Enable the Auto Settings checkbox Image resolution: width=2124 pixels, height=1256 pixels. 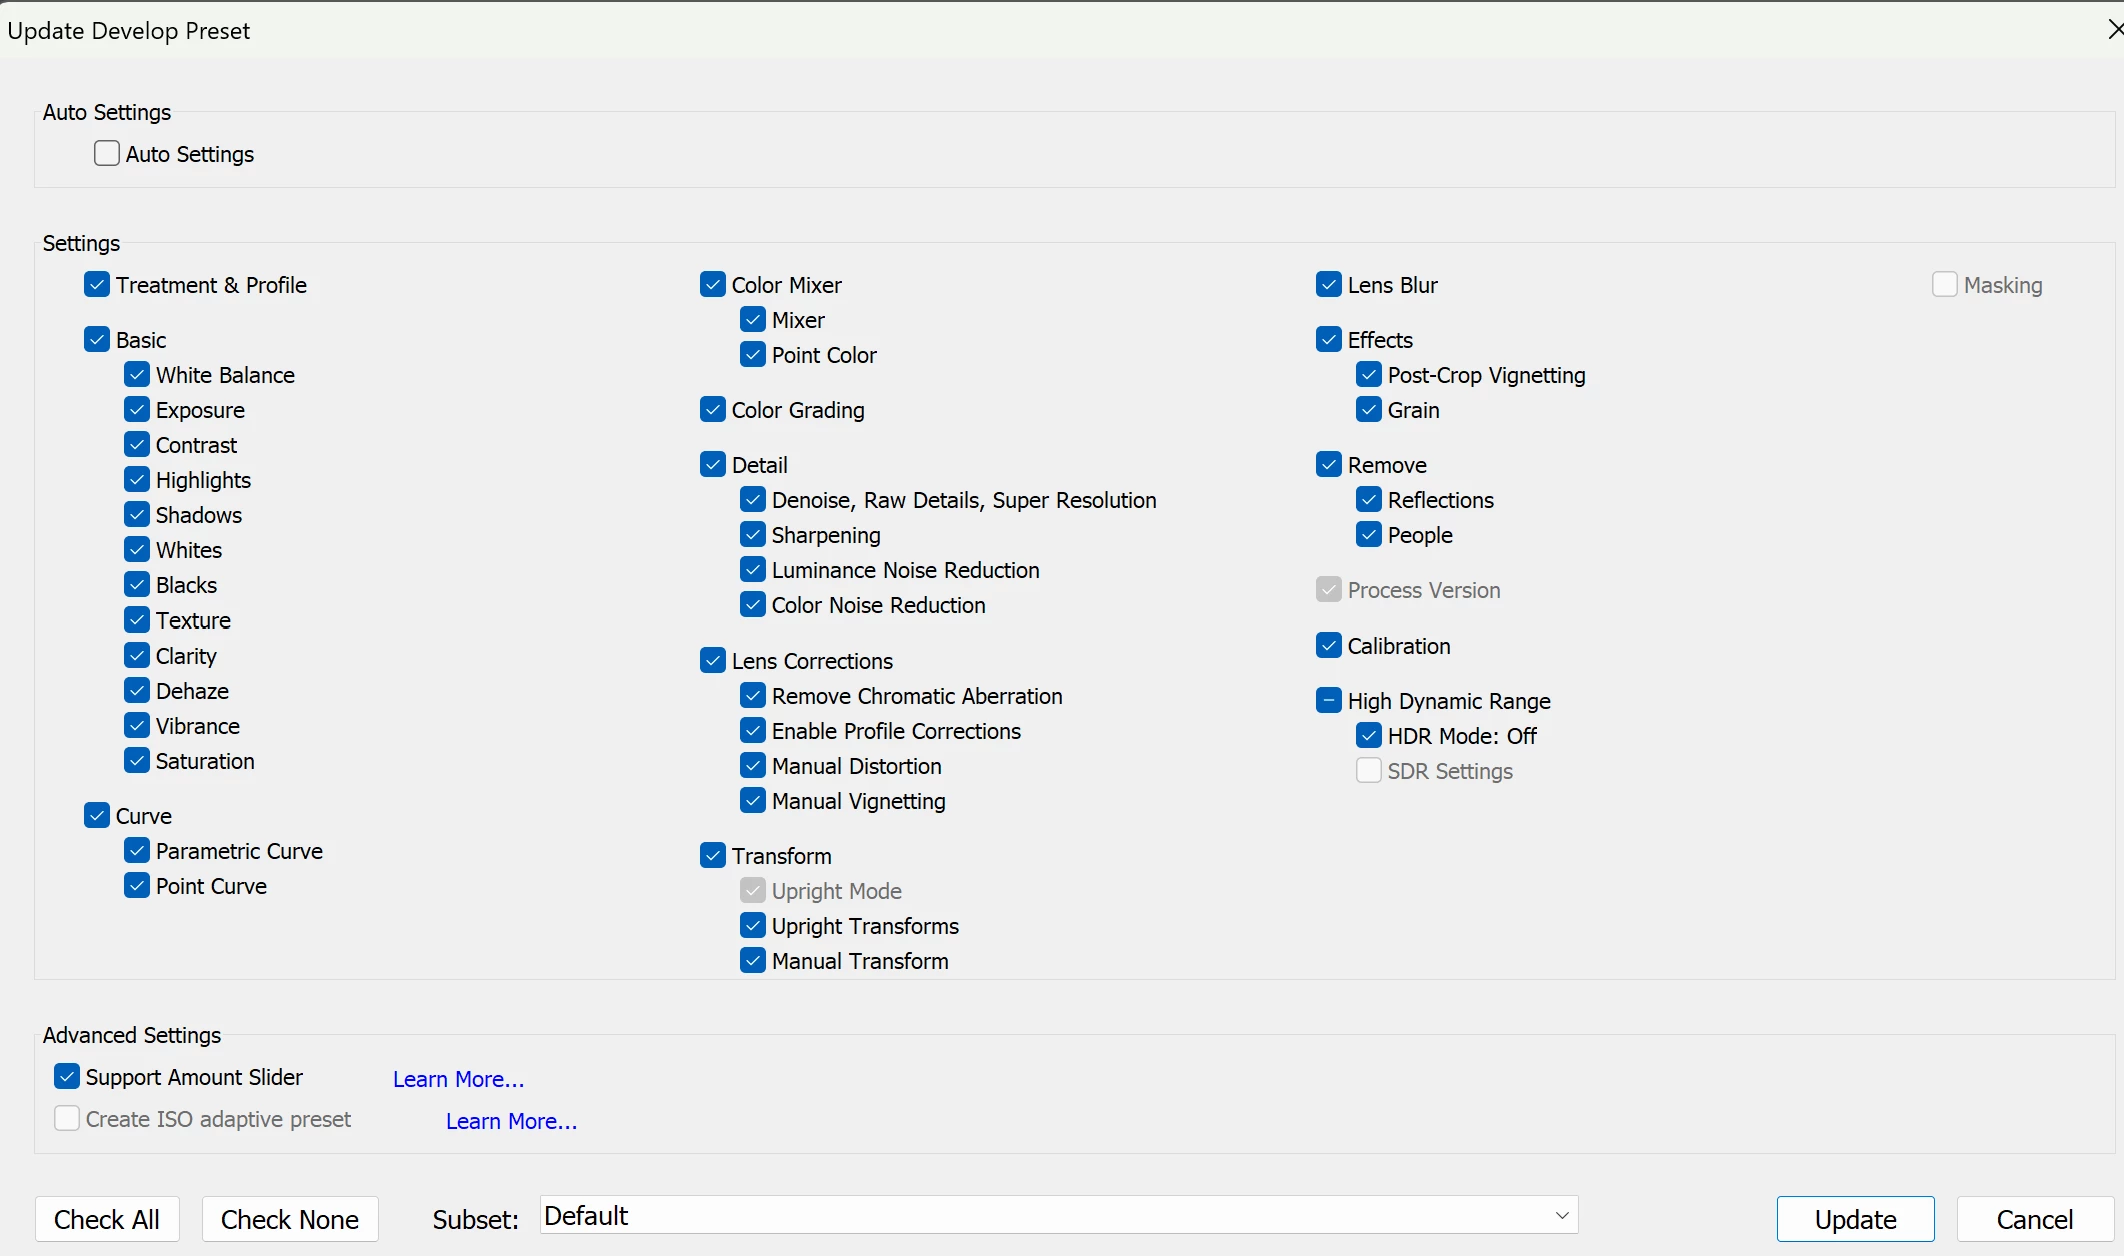107,154
